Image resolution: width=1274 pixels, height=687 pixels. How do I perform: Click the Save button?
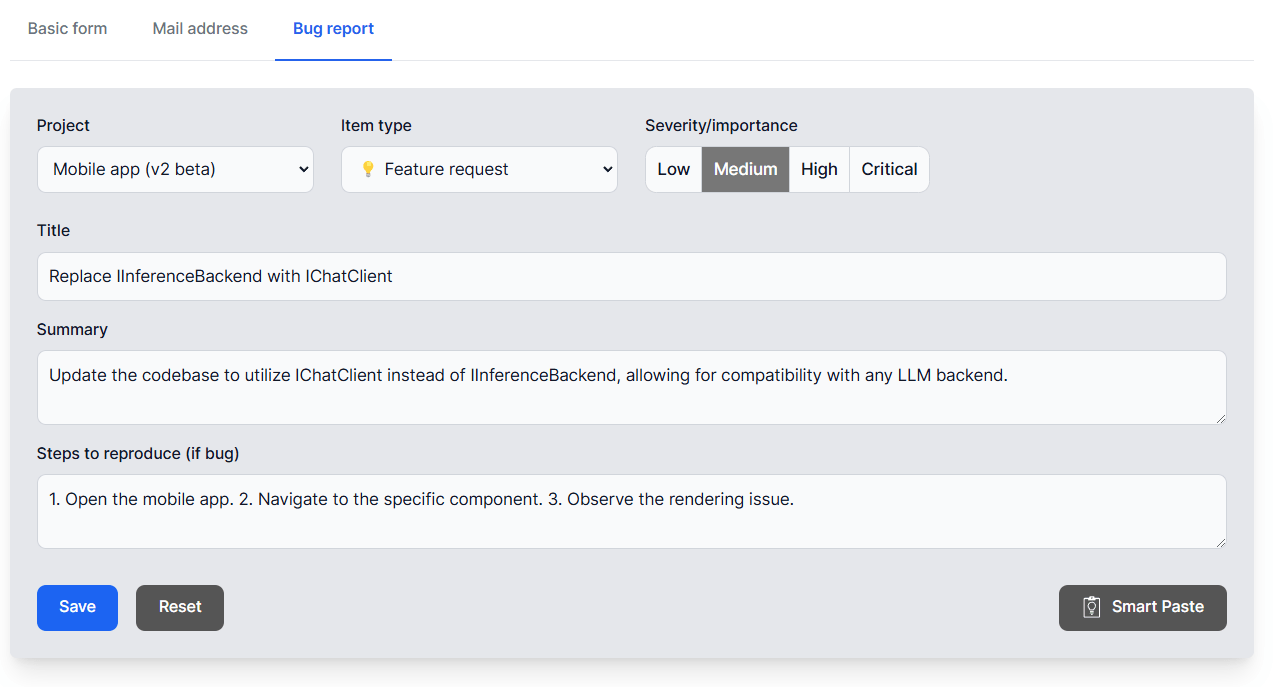click(77, 607)
